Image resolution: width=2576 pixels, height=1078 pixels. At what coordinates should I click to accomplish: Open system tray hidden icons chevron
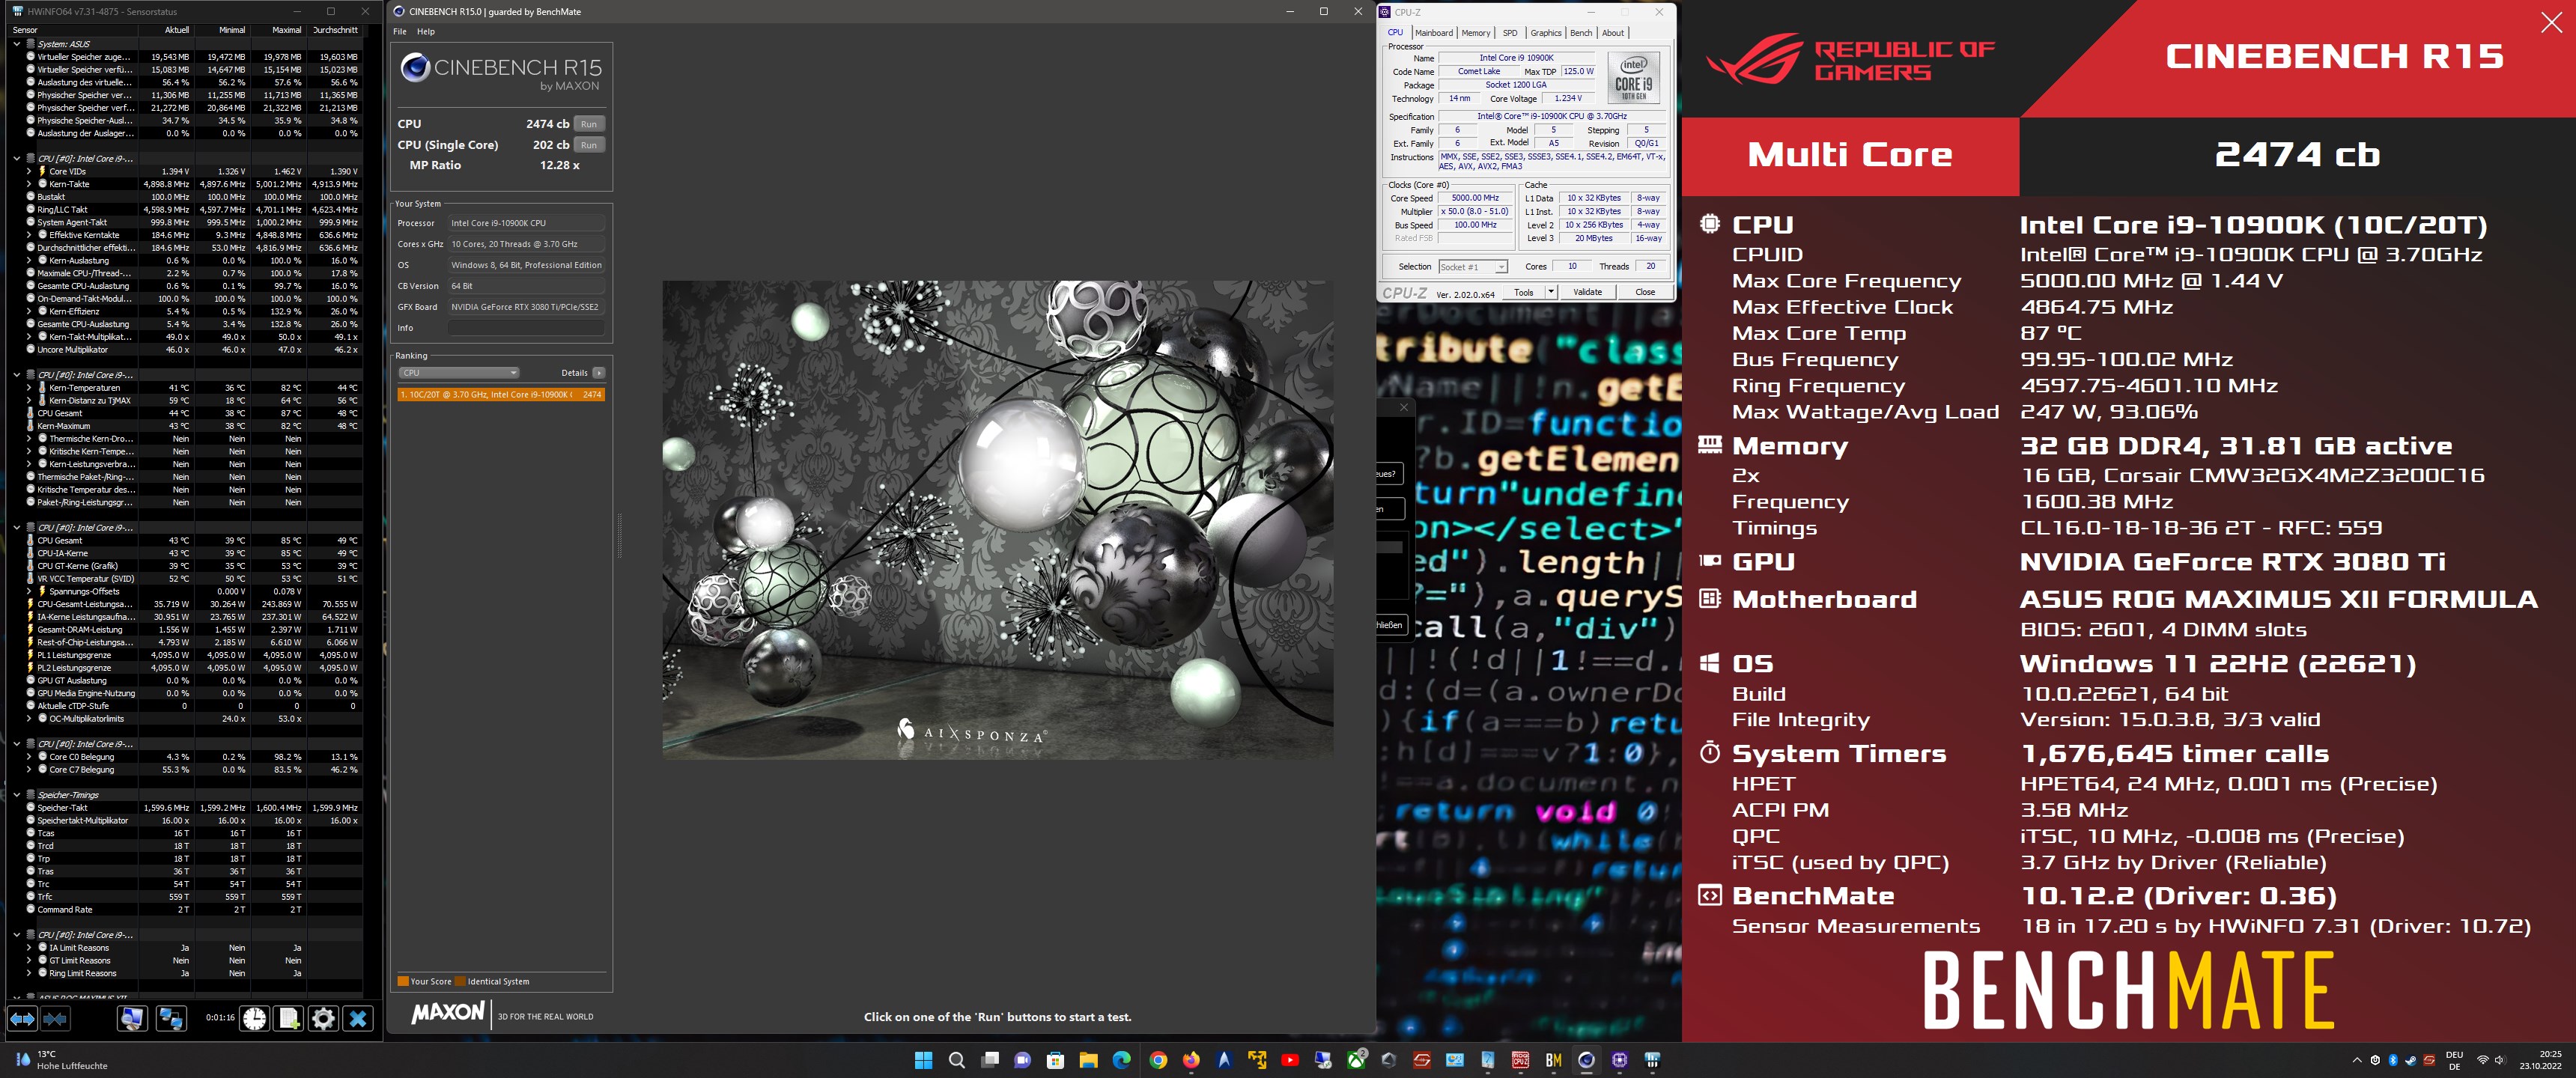click(2357, 1060)
